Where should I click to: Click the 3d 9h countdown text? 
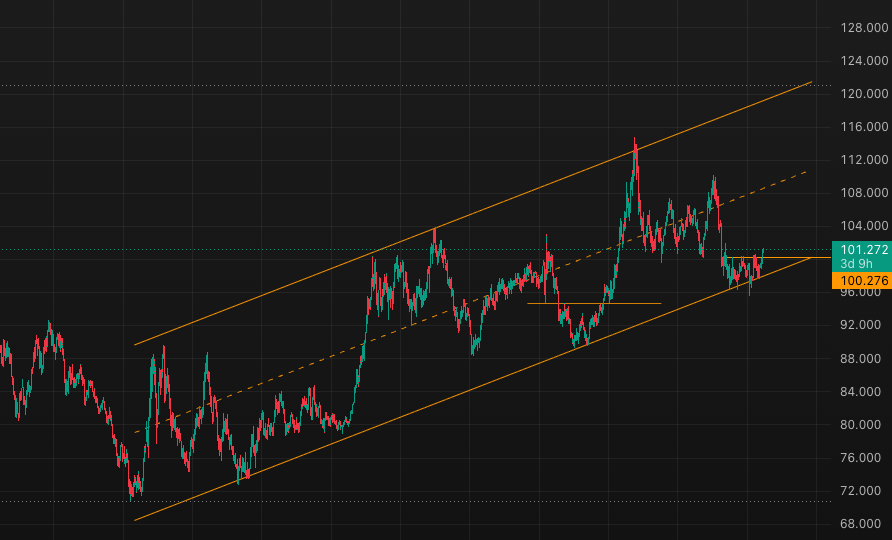[856, 263]
